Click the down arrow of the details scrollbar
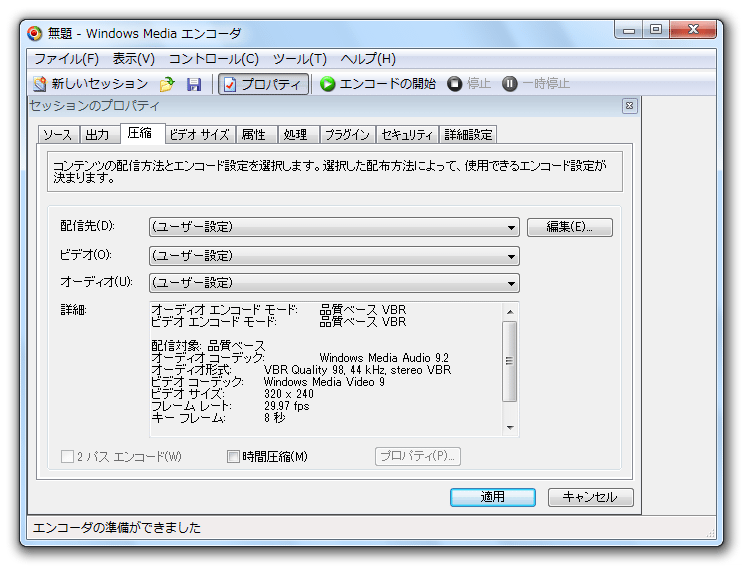The height and width of the screenshot is (568, 746). coord(510,427)
